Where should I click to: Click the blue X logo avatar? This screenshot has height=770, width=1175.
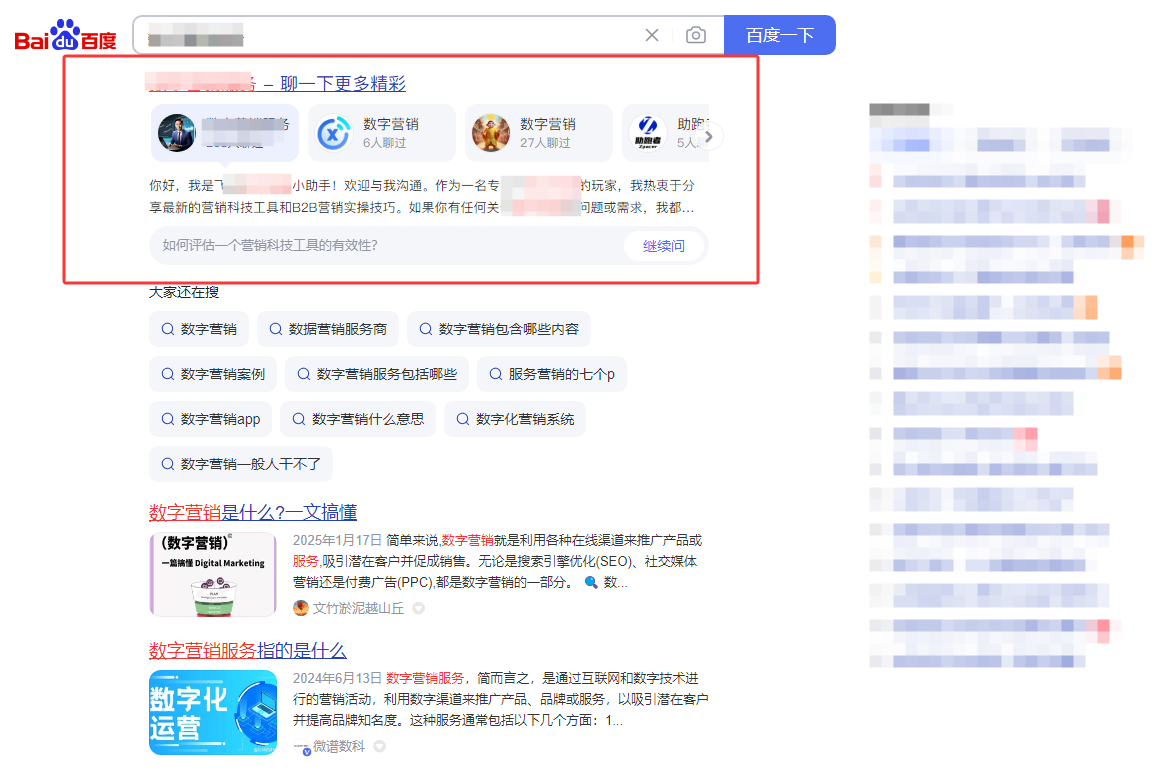(333, 133)
